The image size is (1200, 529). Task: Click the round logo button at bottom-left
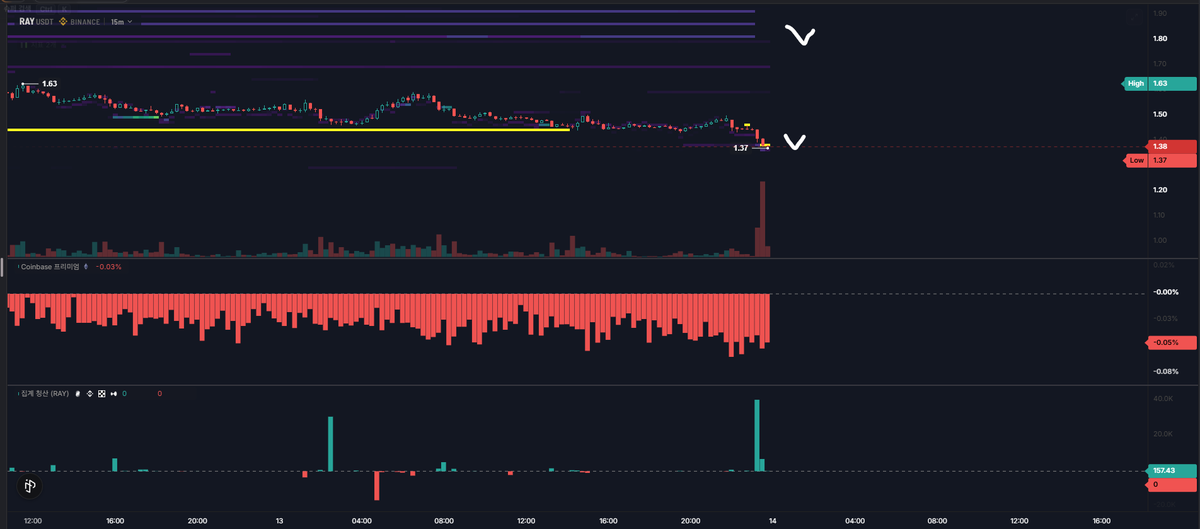(30, 486)
